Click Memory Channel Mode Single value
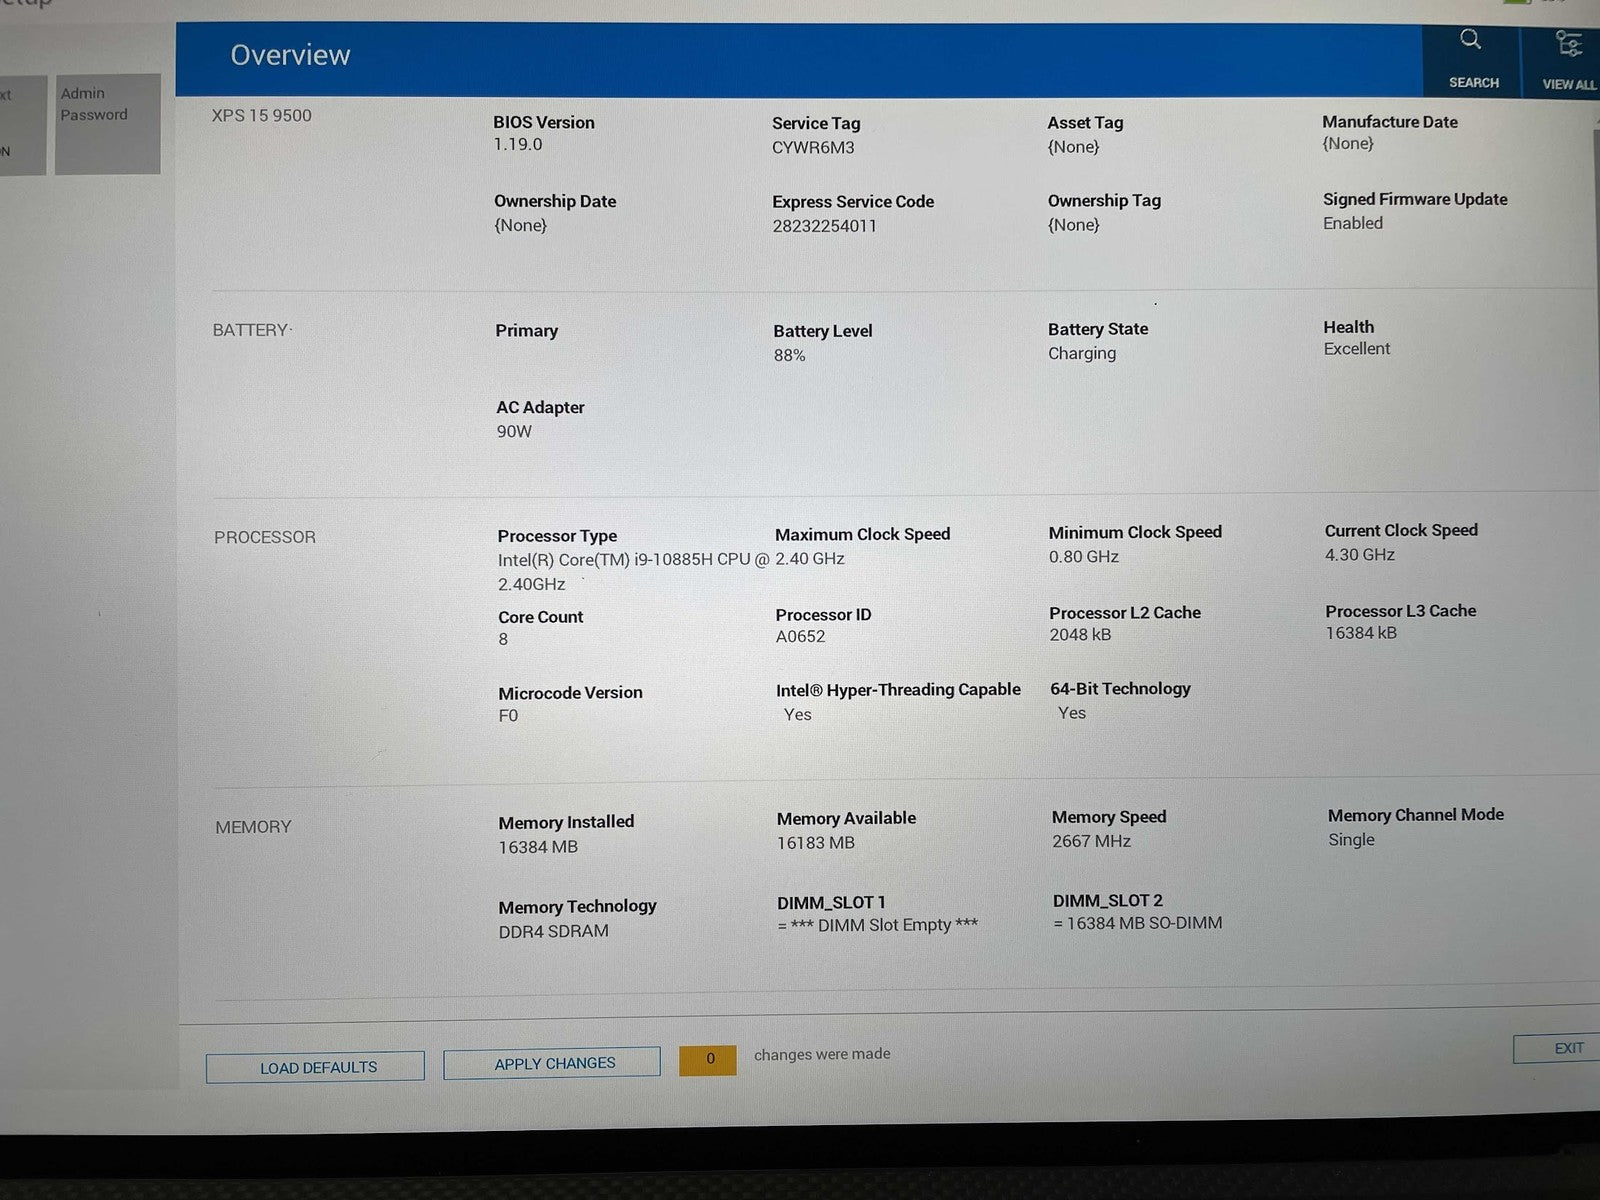The image size is (1600, 1200). click(x=1351, y=840)
